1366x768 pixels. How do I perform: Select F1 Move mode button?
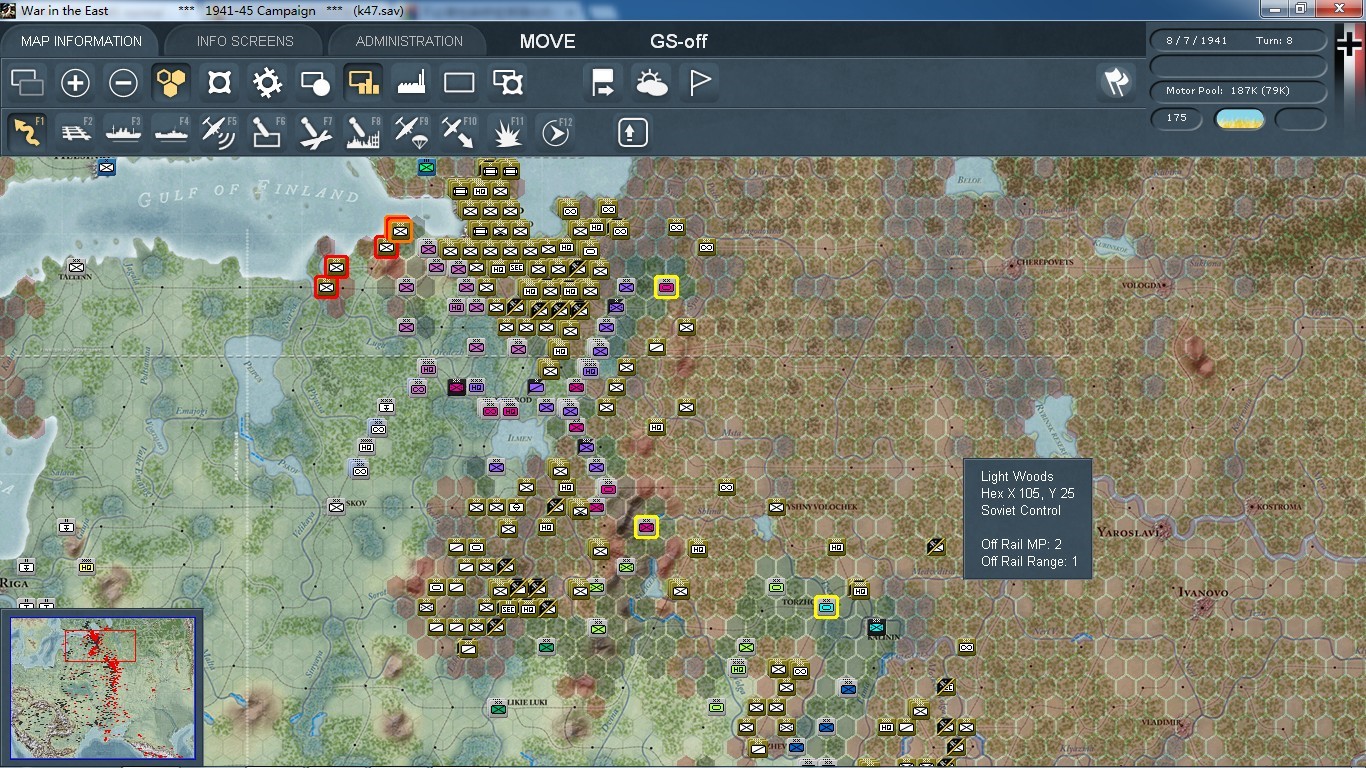[27, 132]
